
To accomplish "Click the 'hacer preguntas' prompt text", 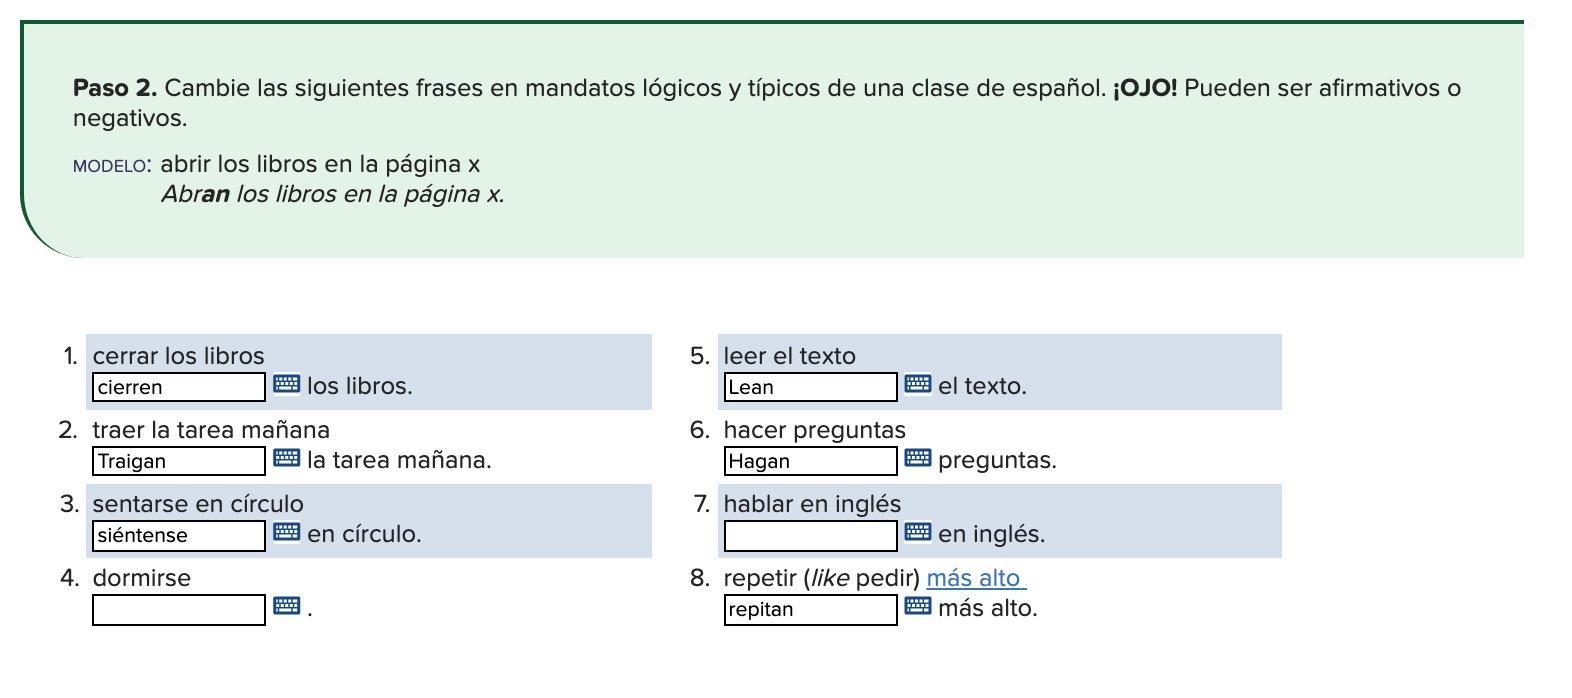I will point(815,430).
